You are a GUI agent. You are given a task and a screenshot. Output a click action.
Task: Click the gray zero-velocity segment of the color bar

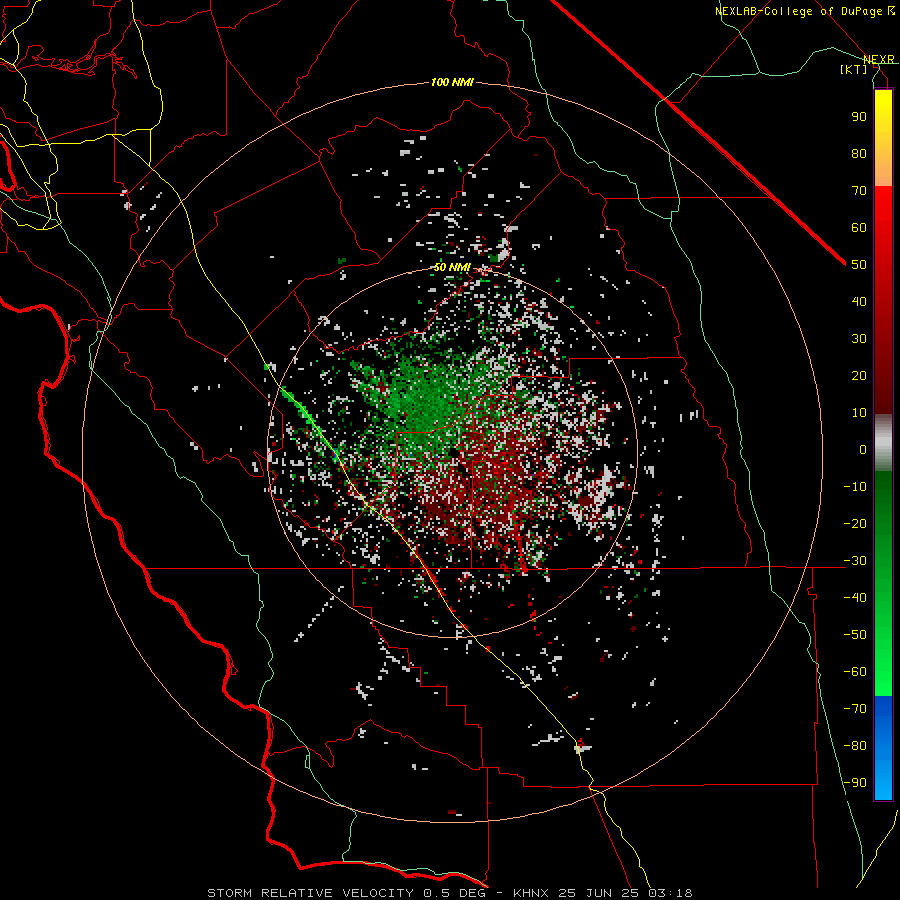[883, 443]
